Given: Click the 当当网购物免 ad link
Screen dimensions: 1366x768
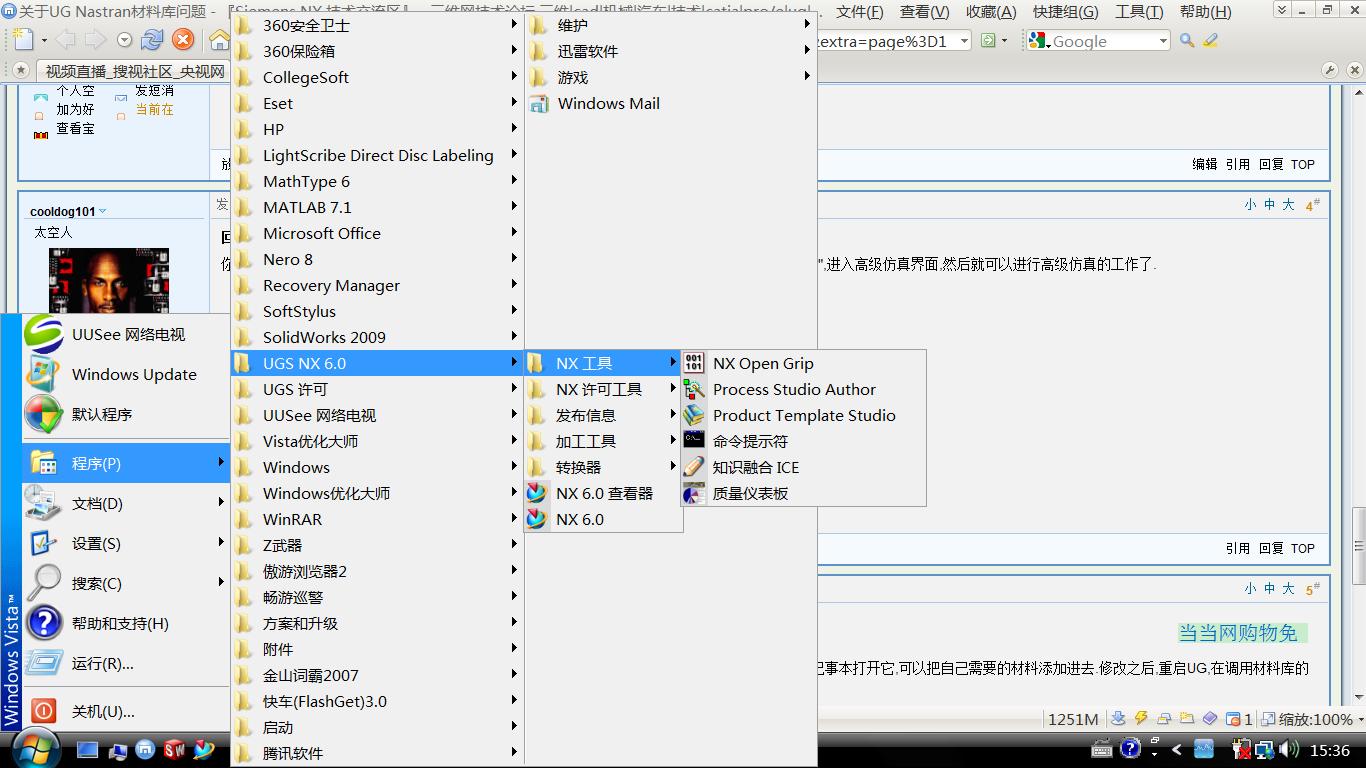Looking at the screenshot, I should (x=1238, y=633).
